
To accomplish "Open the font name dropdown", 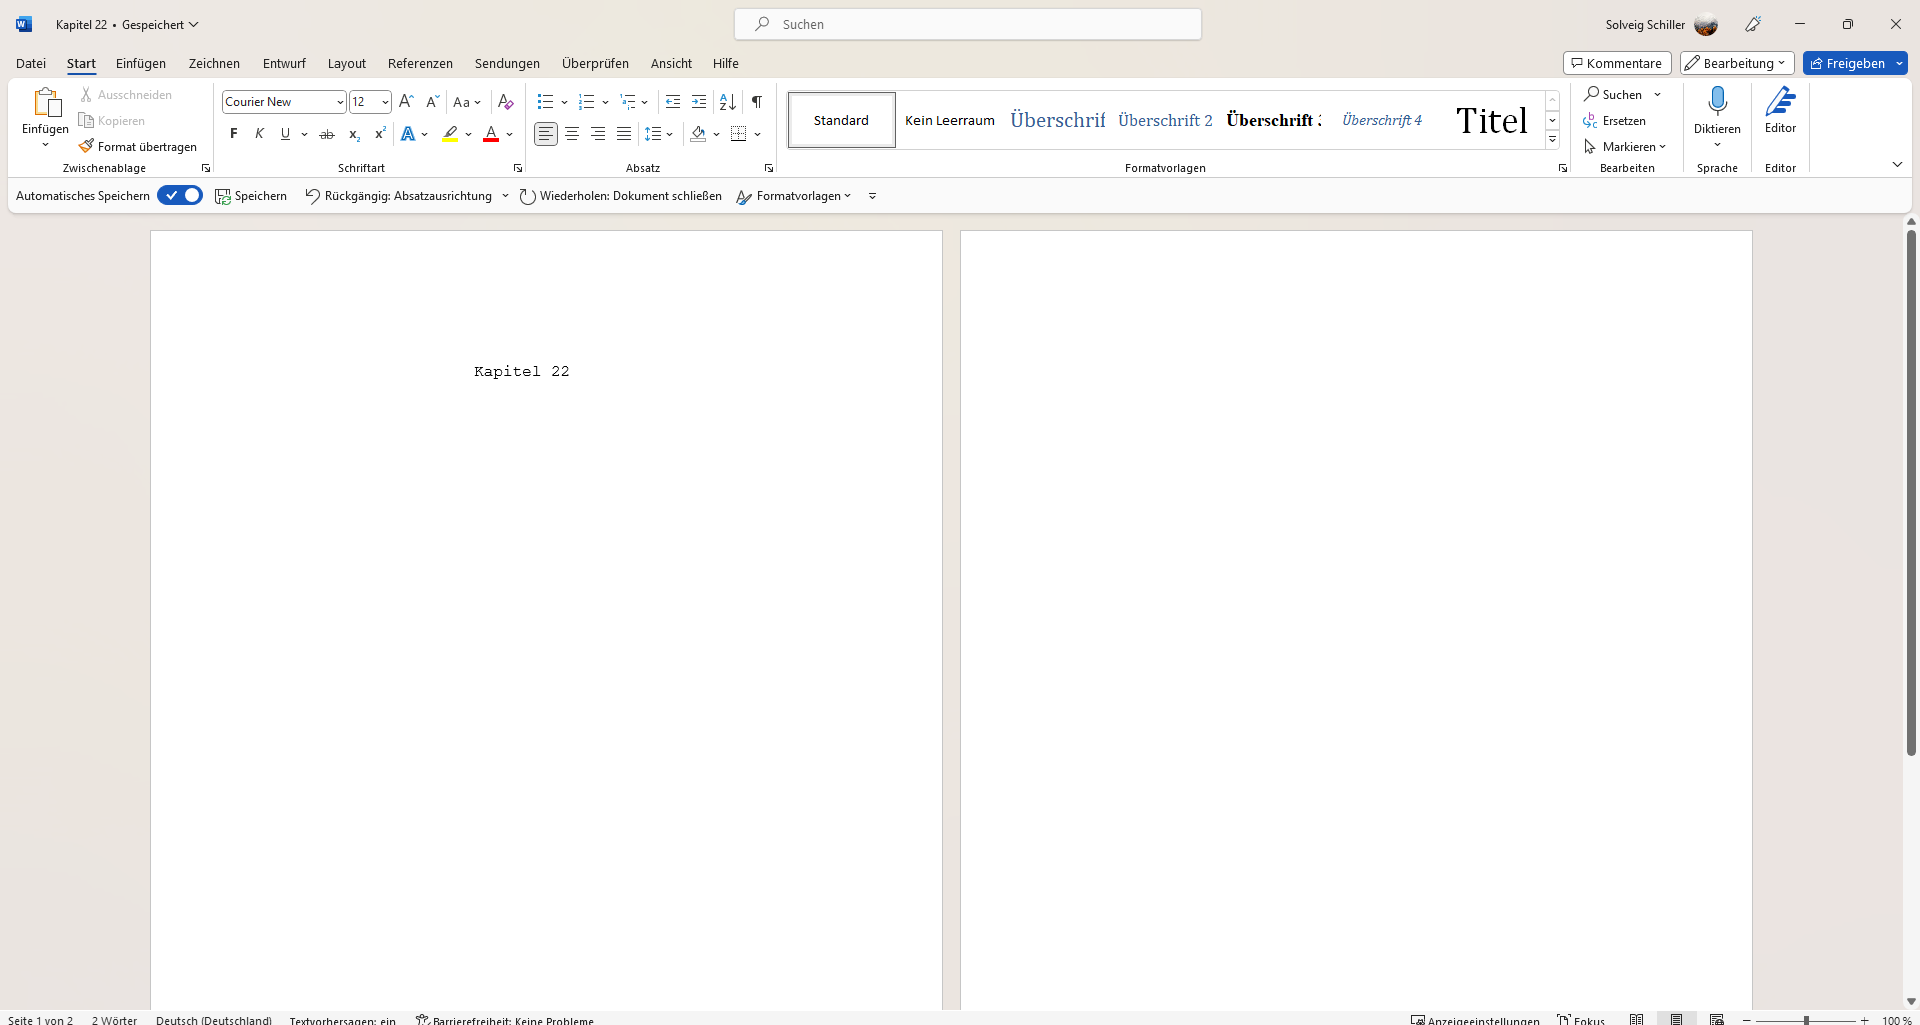I will pos(340,102).
